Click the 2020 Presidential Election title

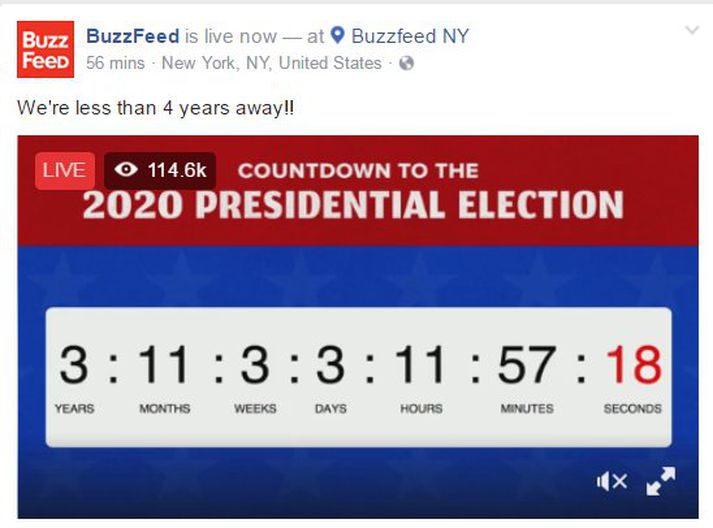[x=353, y=204]
